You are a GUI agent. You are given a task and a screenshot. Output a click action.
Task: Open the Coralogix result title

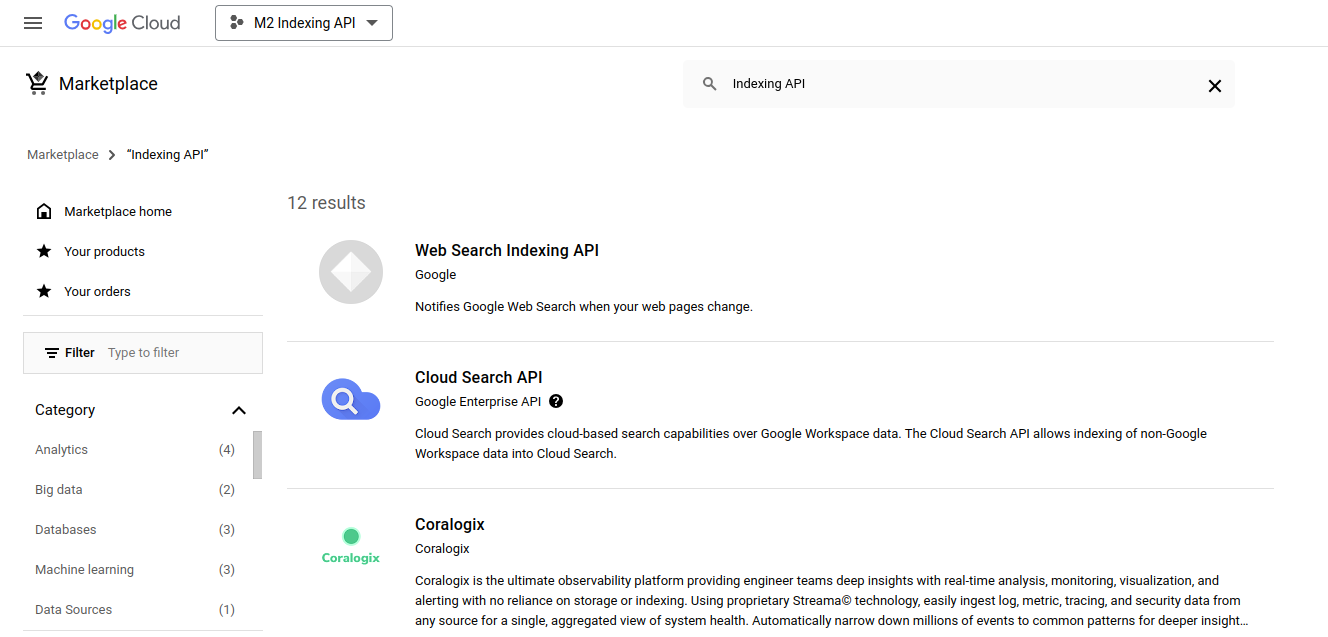click(450, 525)
